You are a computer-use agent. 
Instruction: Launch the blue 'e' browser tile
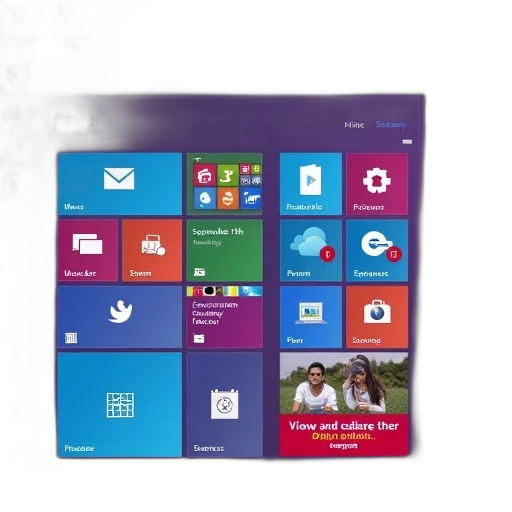377,250
